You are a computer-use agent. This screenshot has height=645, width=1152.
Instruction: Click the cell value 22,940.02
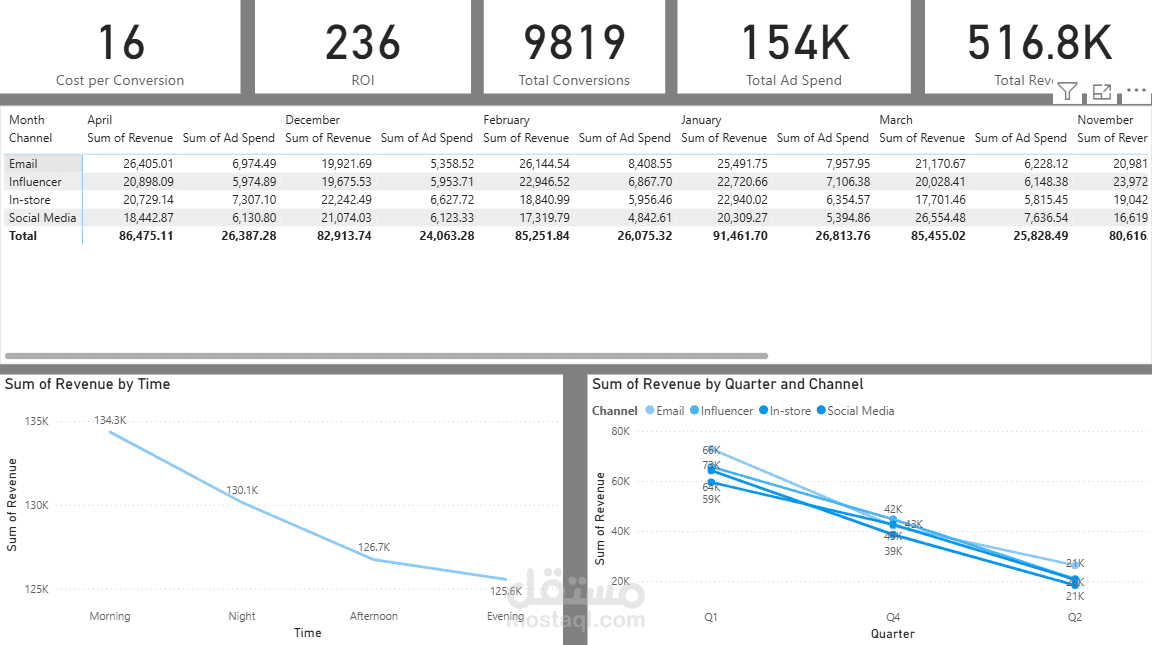click(742, 200)
